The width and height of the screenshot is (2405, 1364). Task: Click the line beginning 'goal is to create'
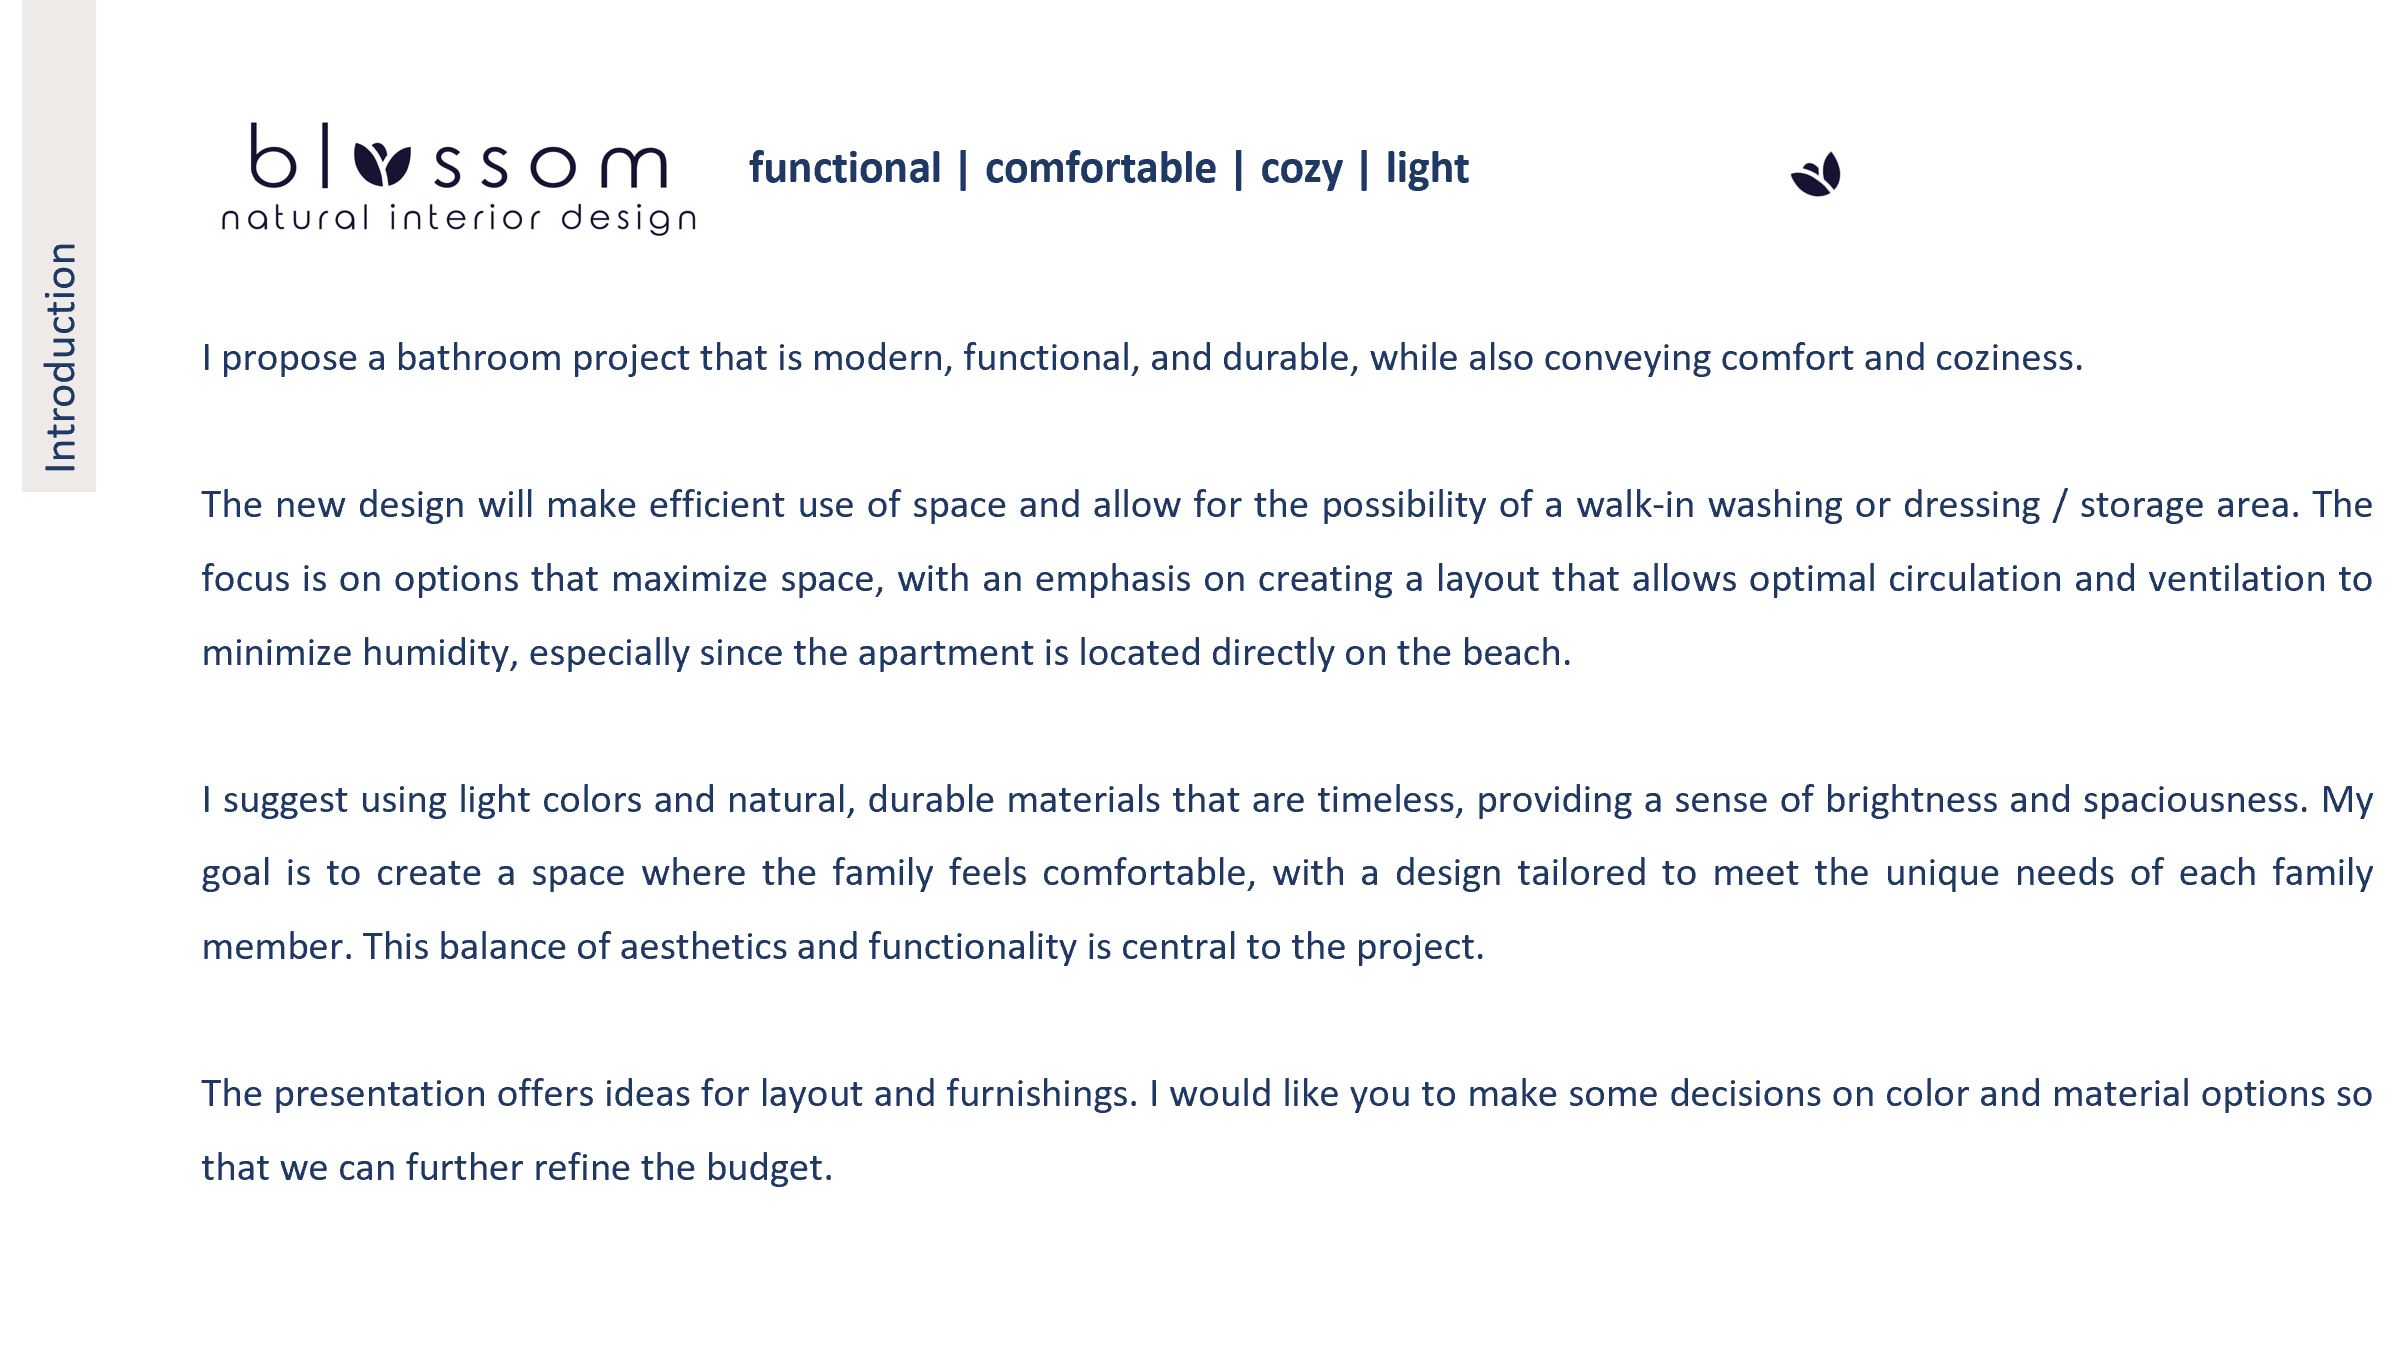pos(1287,873)
